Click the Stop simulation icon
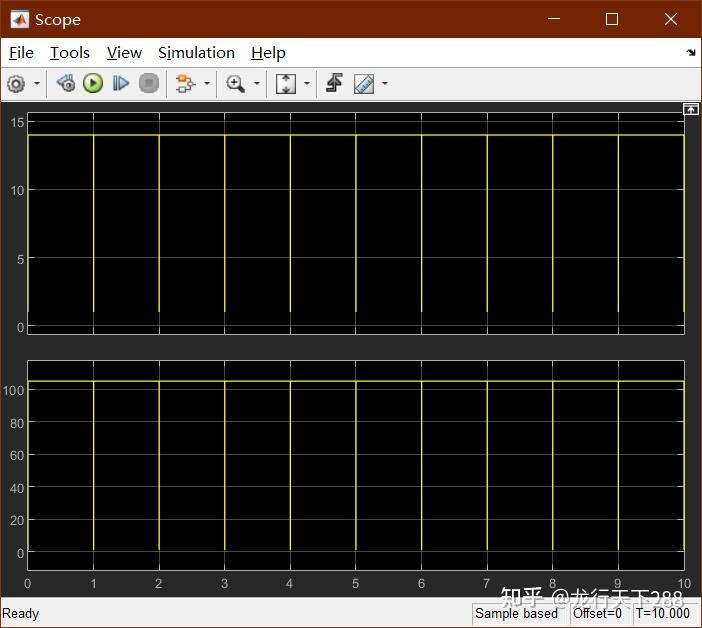The width and height of the screenshot is (702, 628). click(x=149, y=83)
